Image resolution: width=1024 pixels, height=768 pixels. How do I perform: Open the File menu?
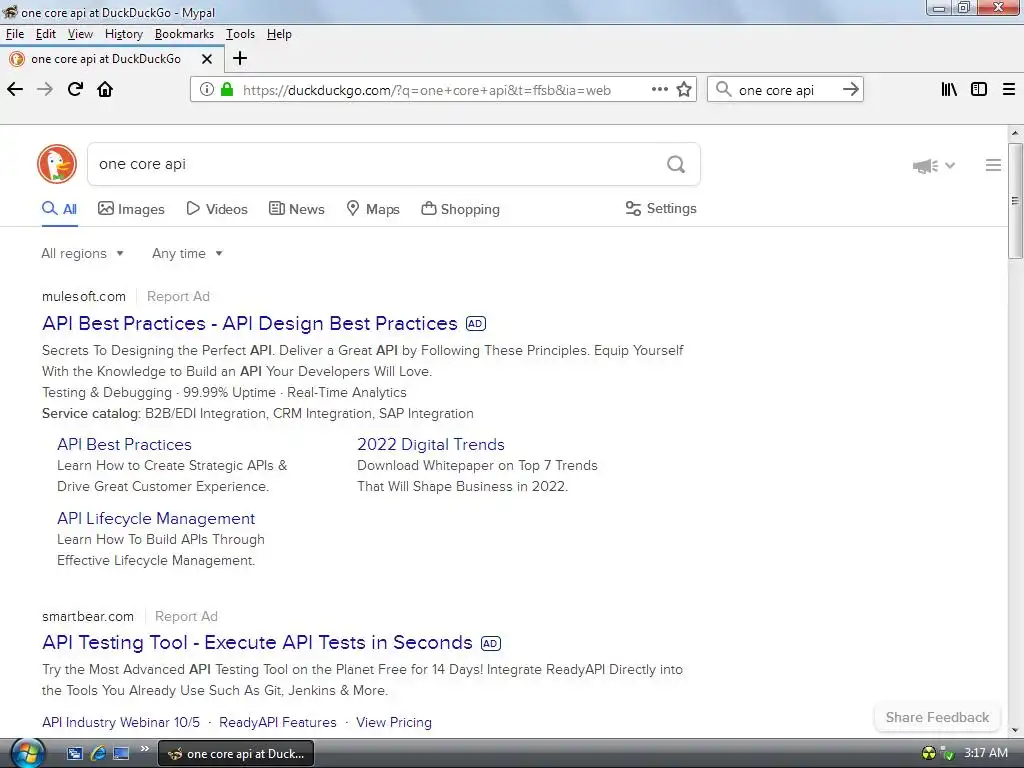14,34
